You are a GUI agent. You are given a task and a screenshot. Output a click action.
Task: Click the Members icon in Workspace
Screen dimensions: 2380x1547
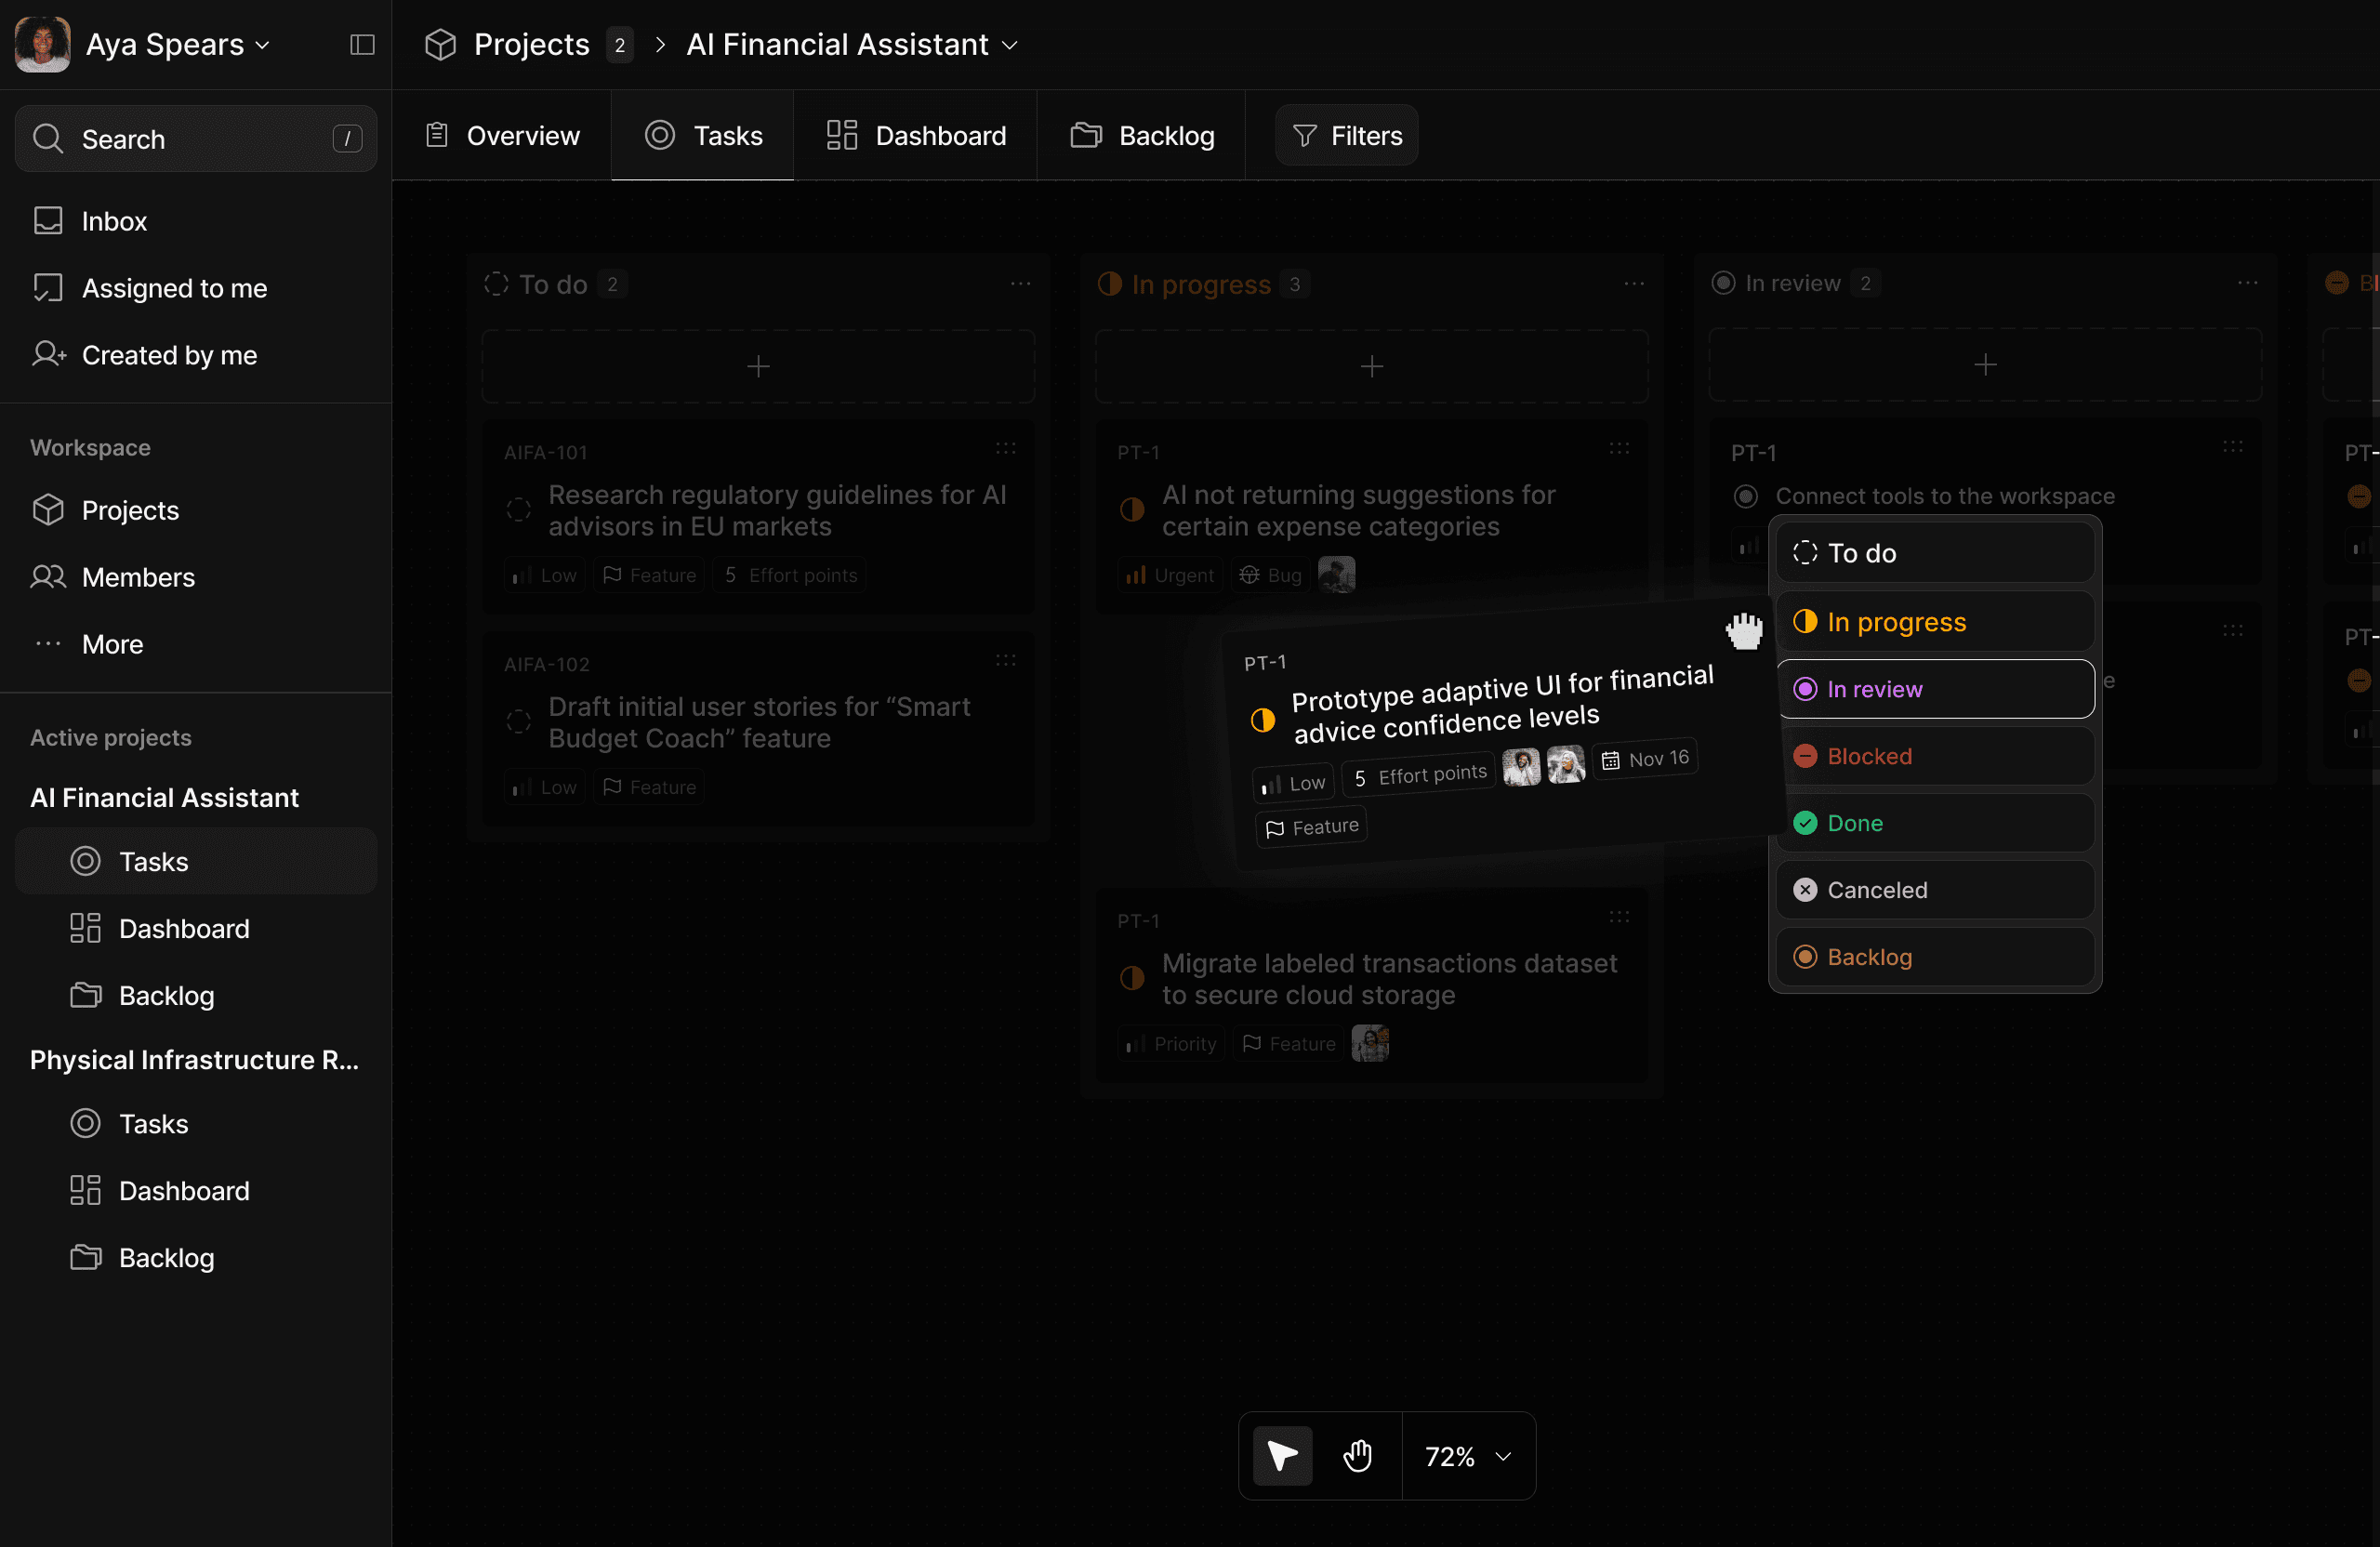[x=48, y=577]
